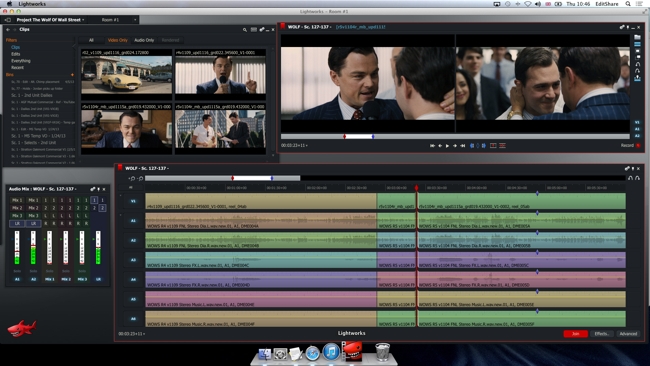Open search in the Clips panel

pyautogui.click(x=245, y=30)
